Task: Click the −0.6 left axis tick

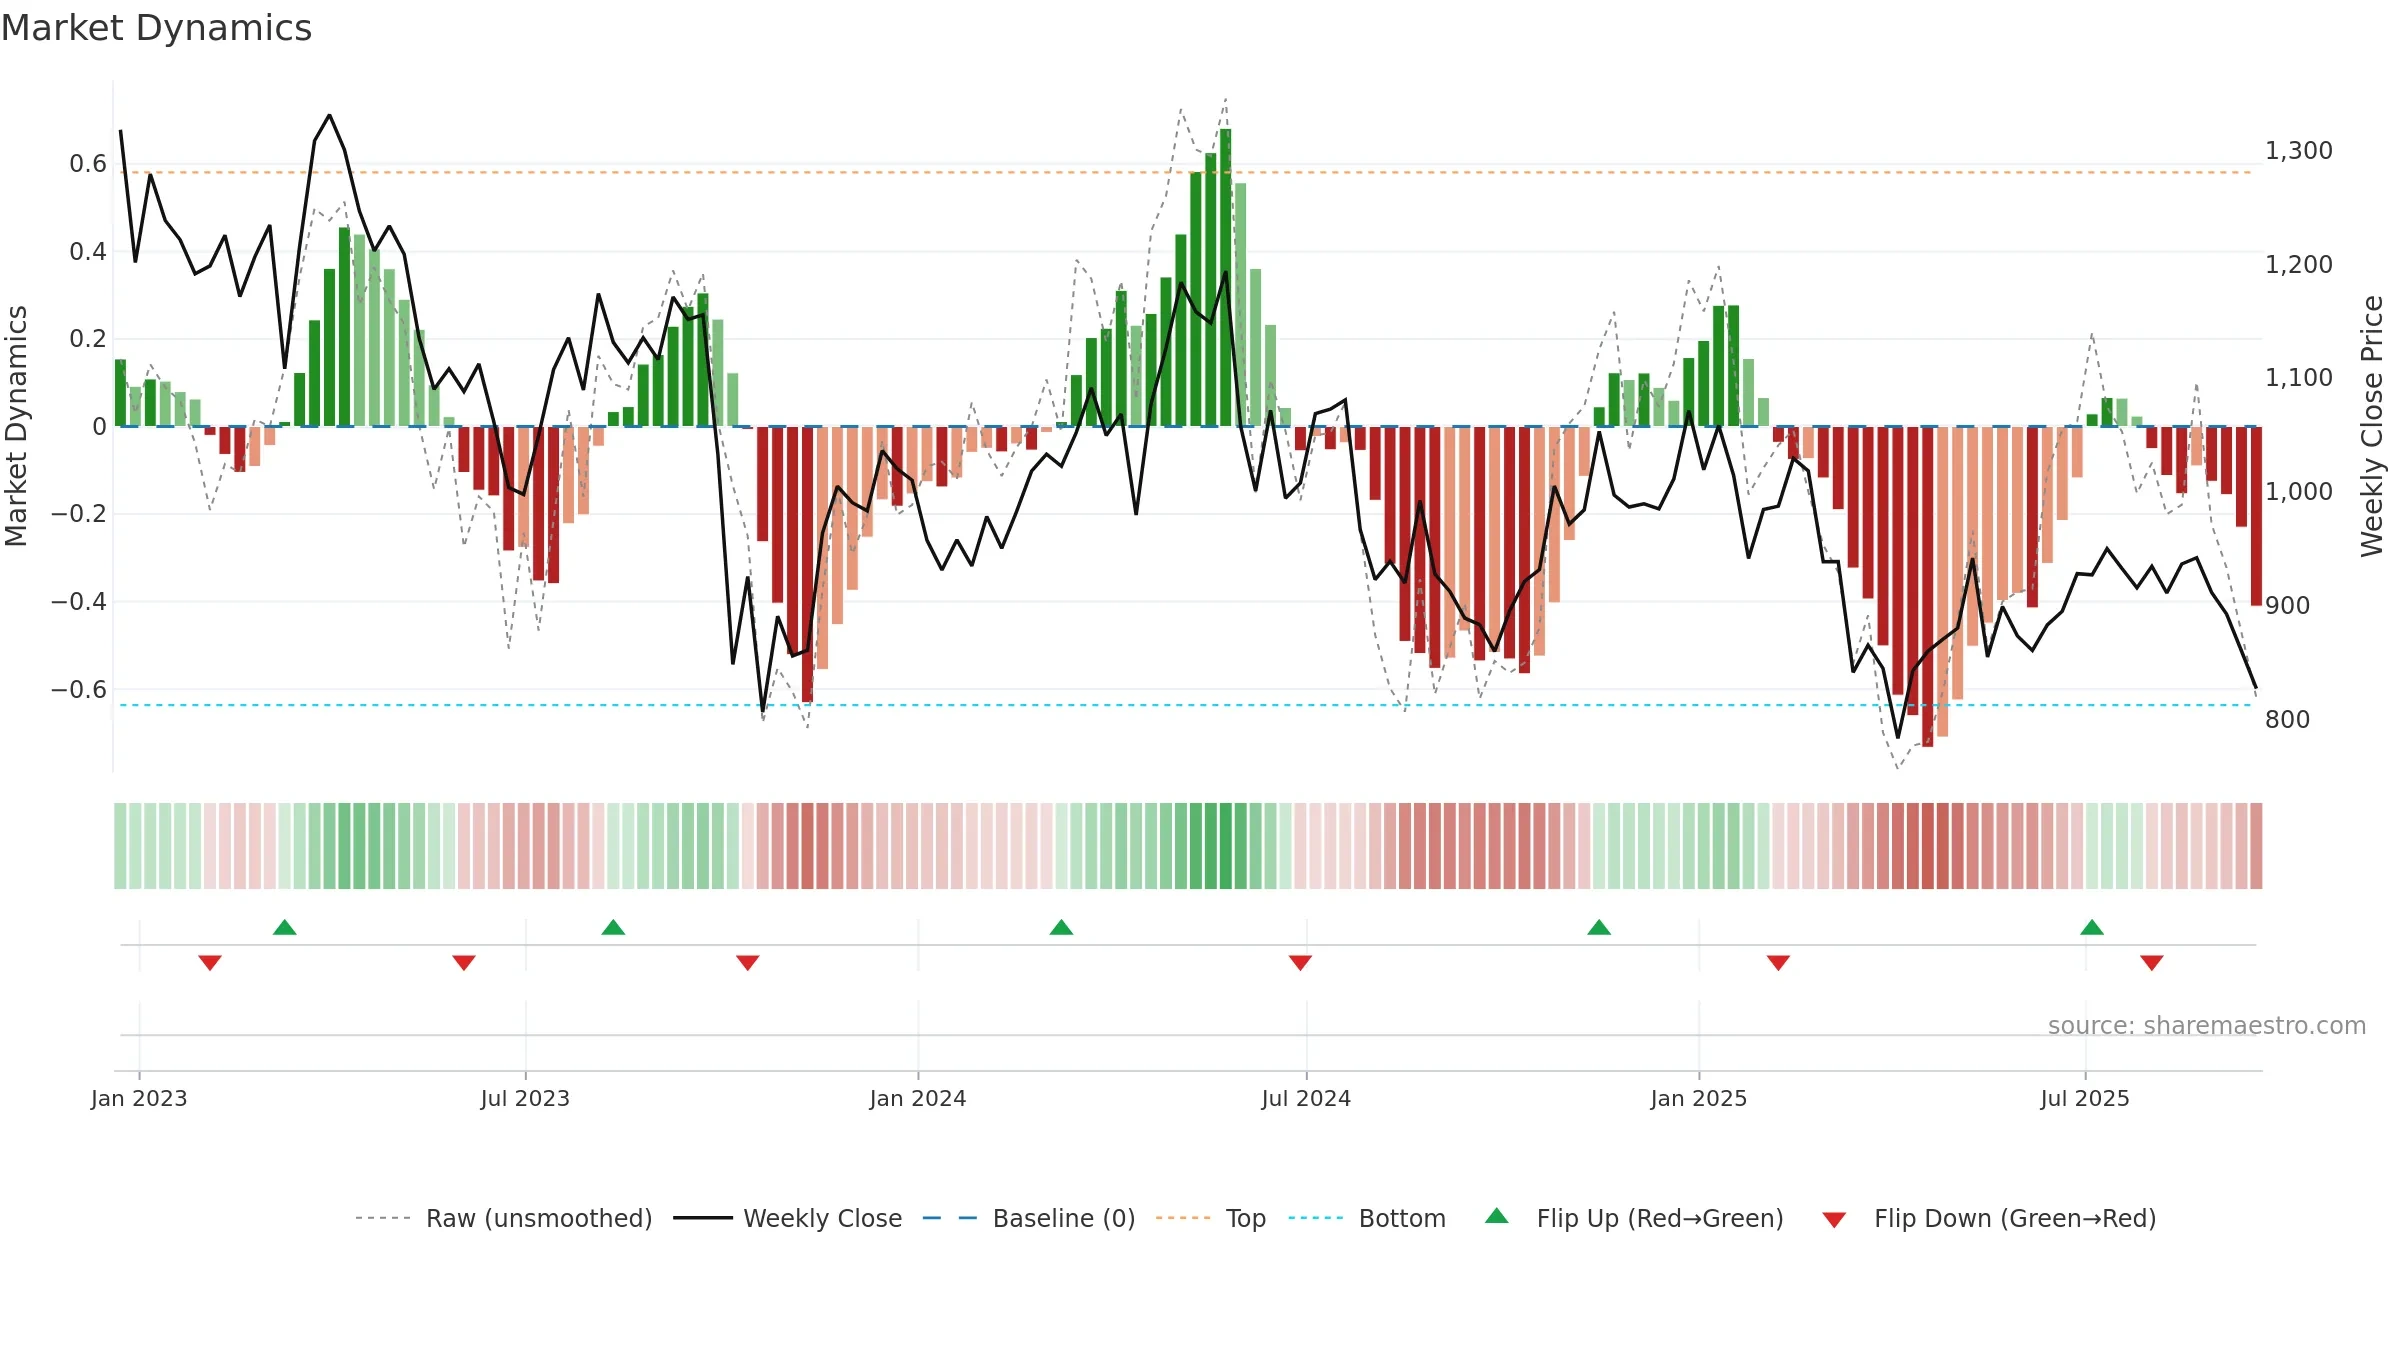Action: [78, 690]
